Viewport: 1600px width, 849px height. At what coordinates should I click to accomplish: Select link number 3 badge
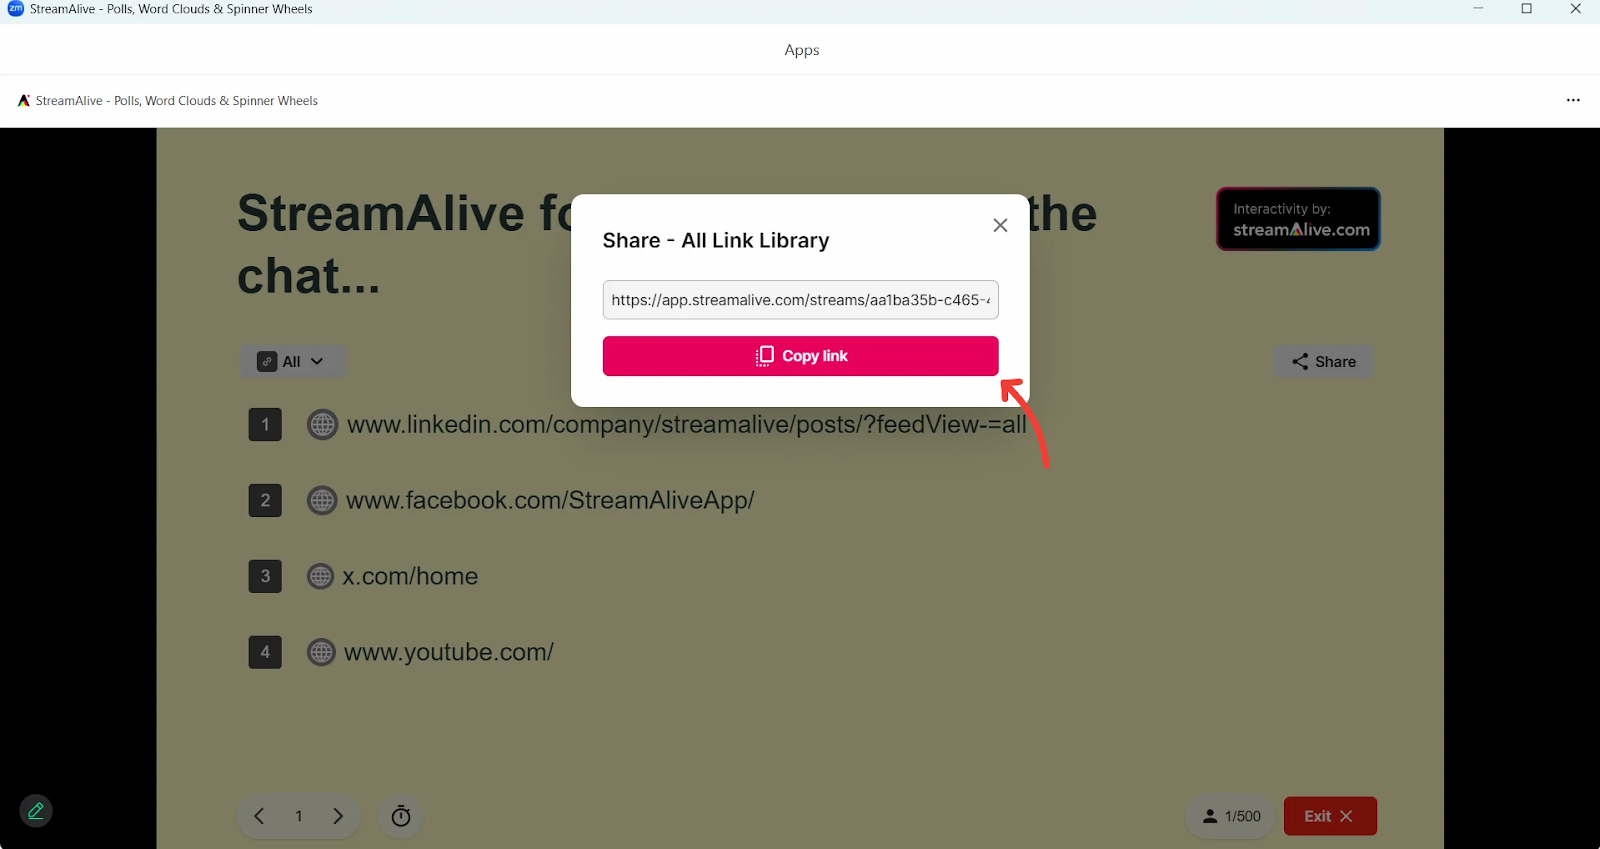(x=265, y=576)
